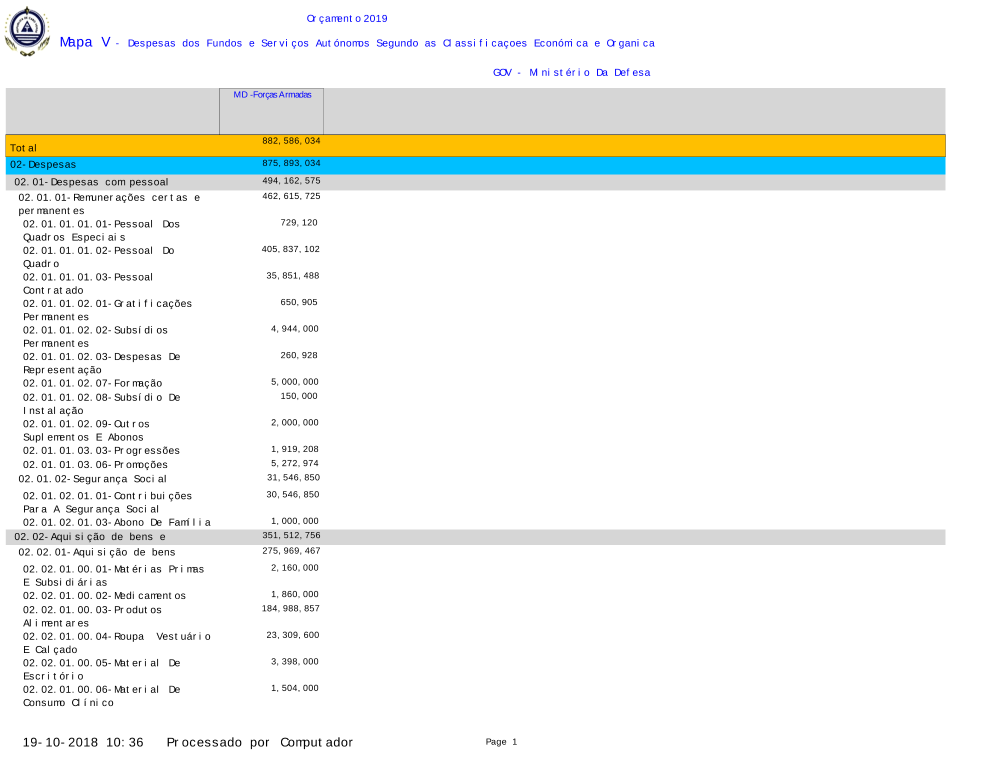Click the orange 'Total' row

click(x=475, y=146)
